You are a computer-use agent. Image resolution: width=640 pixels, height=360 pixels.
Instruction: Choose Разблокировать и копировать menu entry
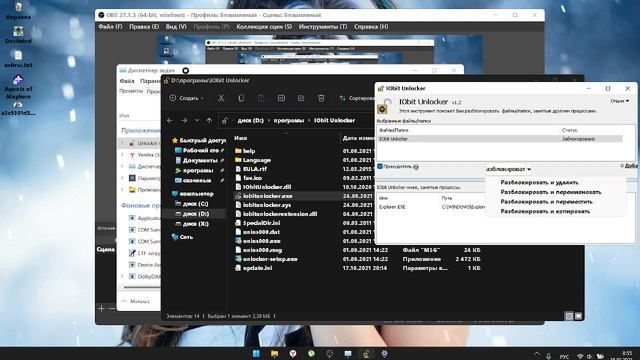[x=545, y=211]
